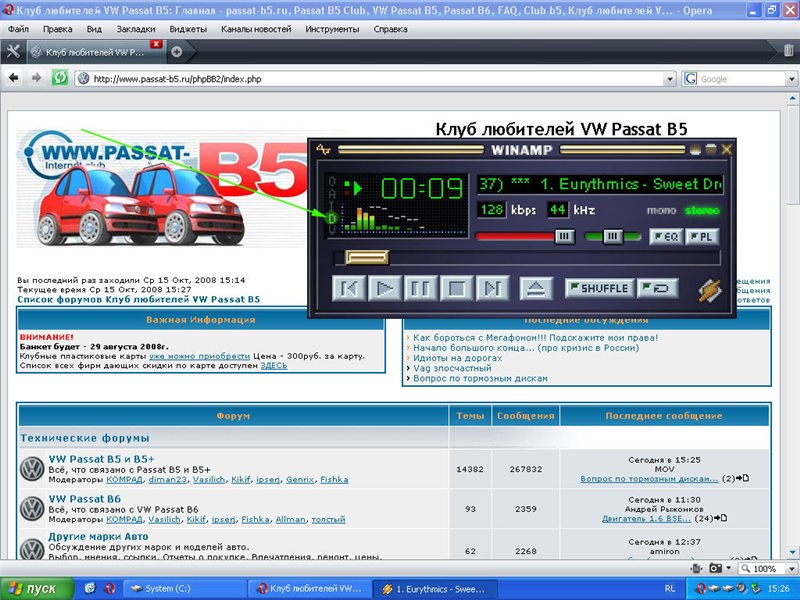Open Двигатель 1.6 BSE last post link
800x600 pixels.
646,518
